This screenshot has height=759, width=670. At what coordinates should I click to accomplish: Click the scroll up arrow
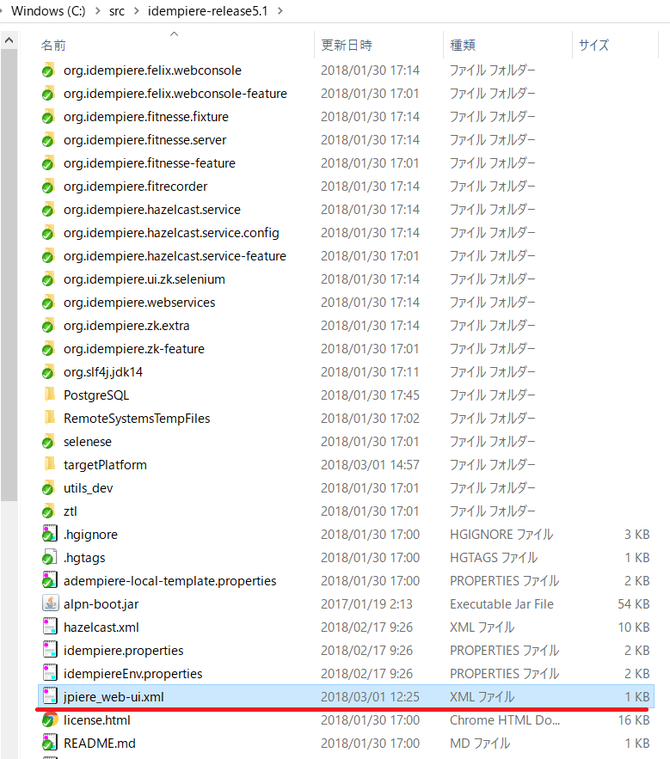pos(9,41)
